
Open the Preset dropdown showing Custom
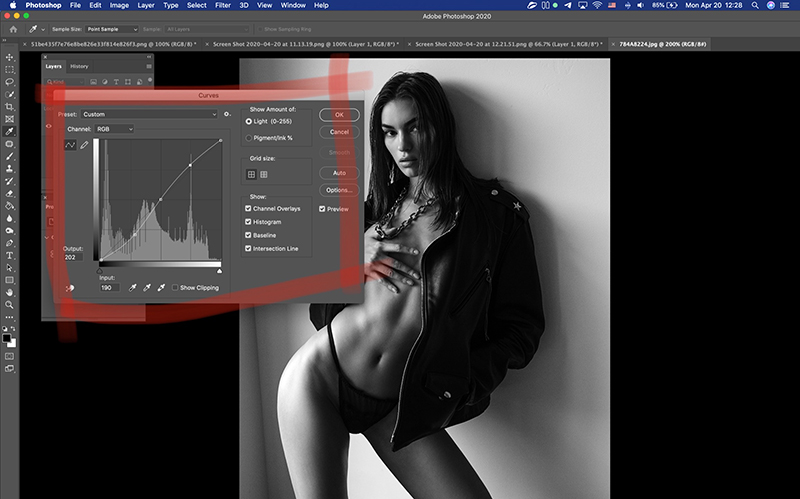[x=149, y=114]
